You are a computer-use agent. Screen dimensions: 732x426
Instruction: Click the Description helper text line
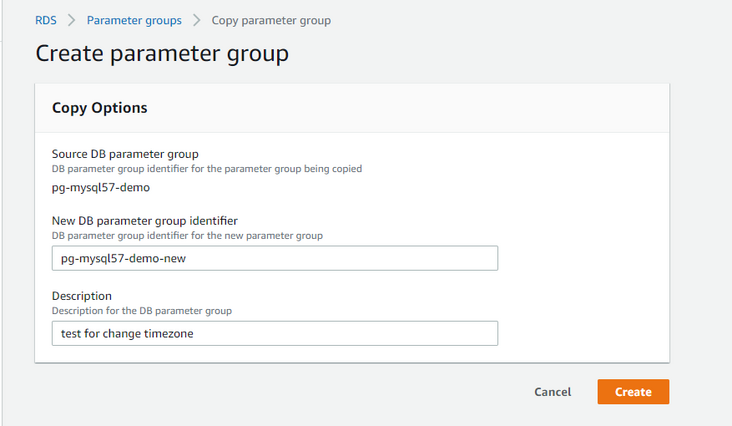tap(141, 311)
